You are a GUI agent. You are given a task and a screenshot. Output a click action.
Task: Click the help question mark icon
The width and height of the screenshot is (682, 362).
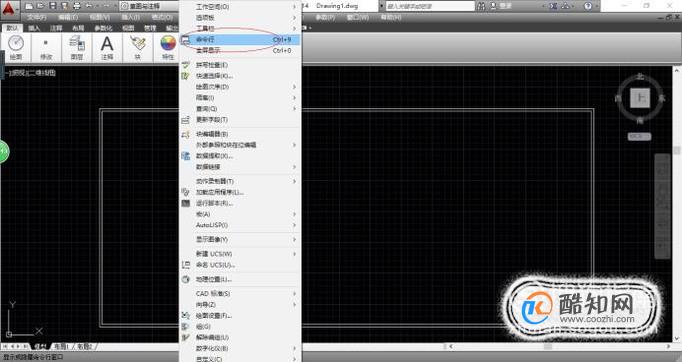tap(588, 6)
